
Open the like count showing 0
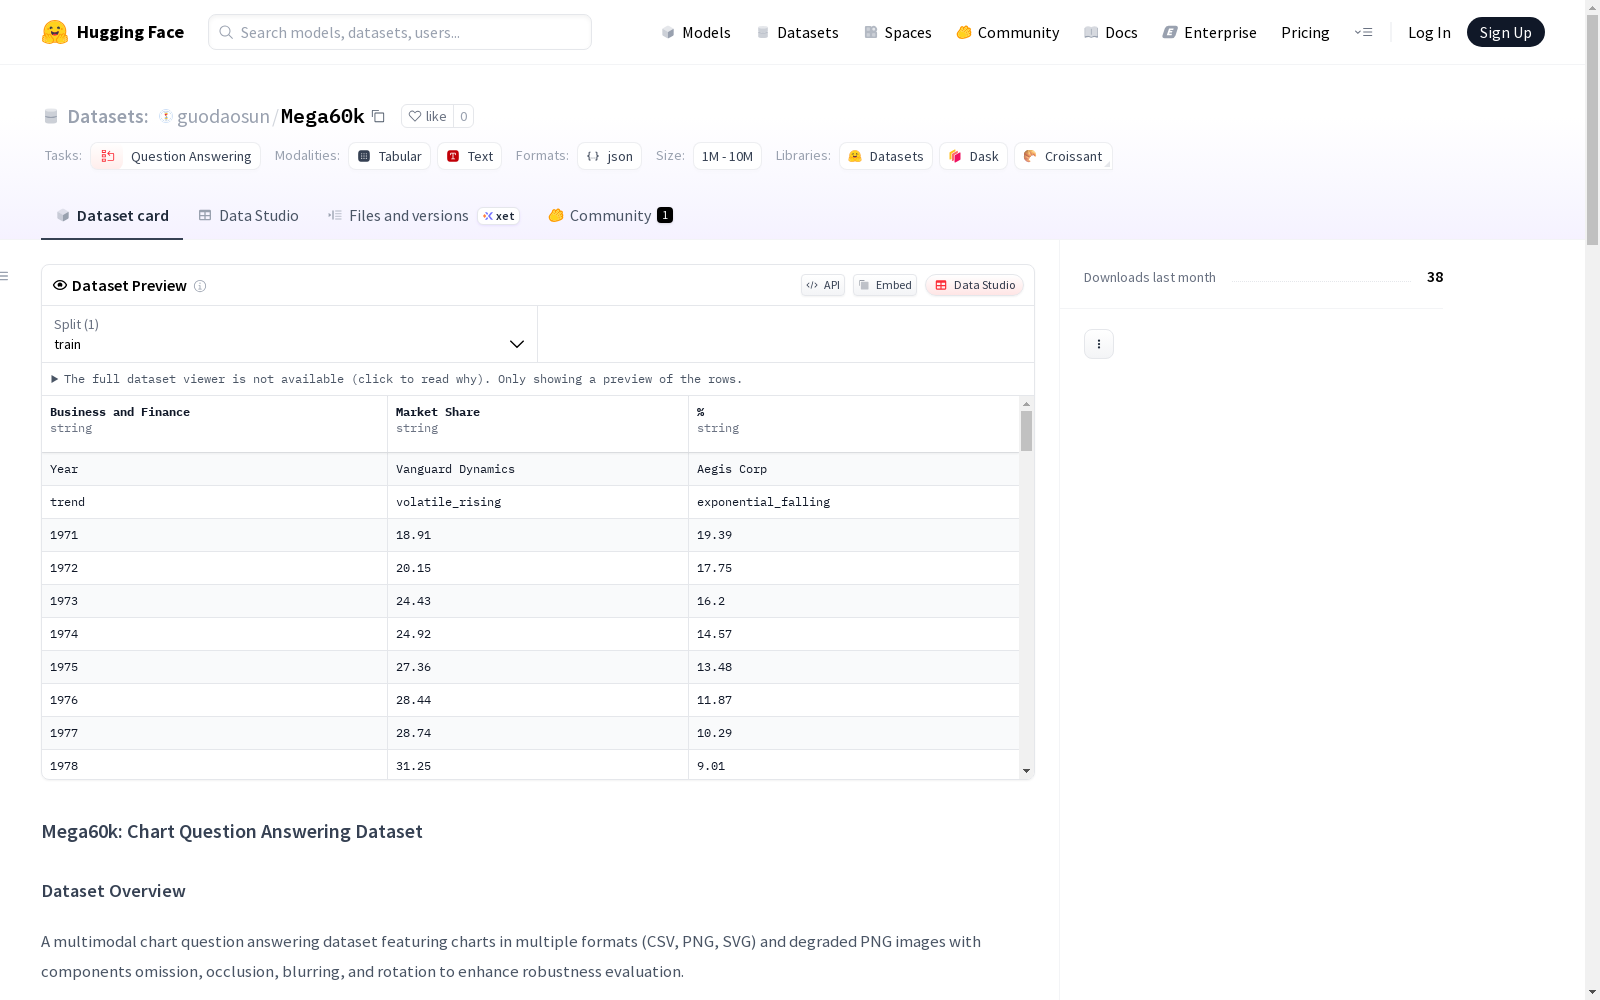[x=464, y=116]
